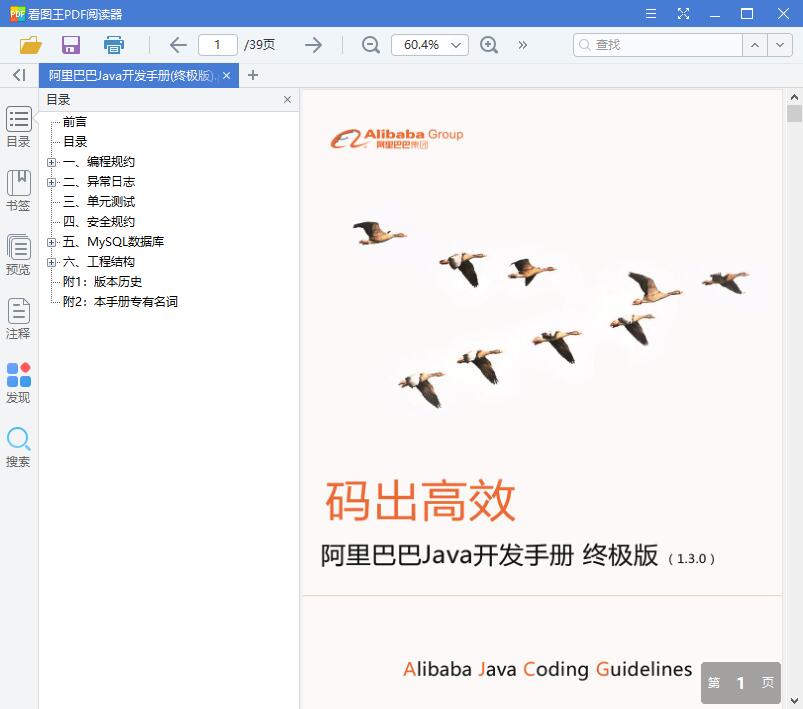Image resolution: width=803 pixels, height=709 pixels.
Task: Jump to 附1：版本历史 section
Action: point(102,282)
